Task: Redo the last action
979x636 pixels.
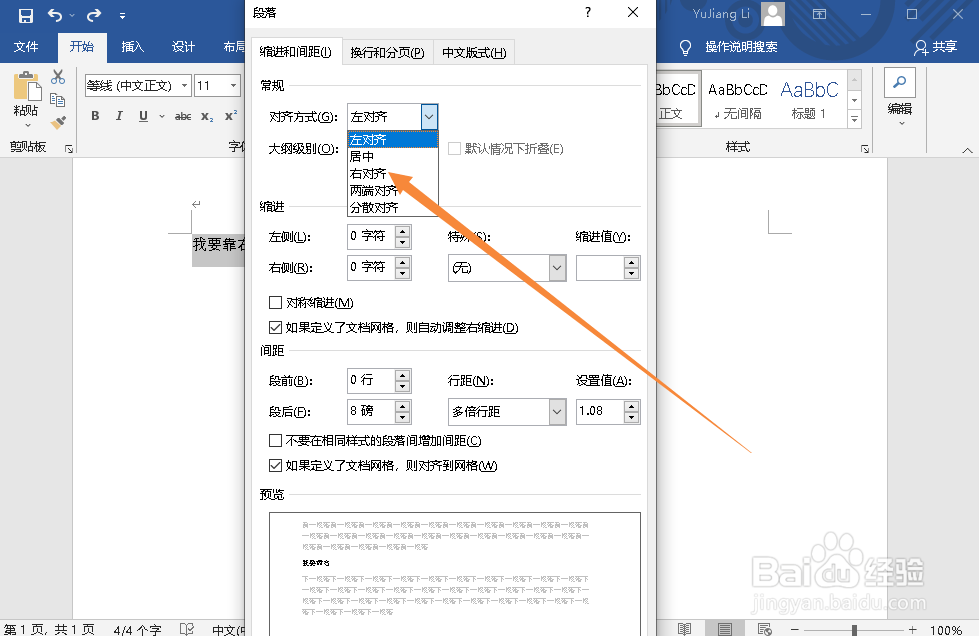Action: click(94, 15)
